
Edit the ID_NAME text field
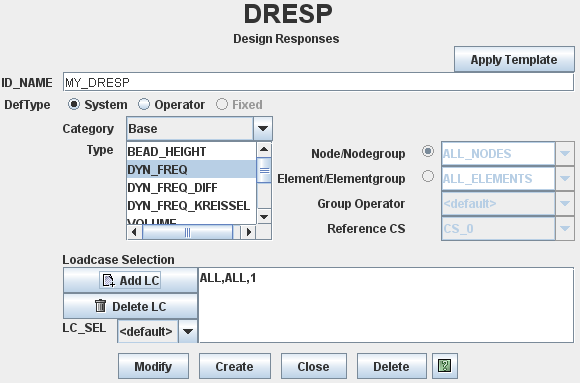[x=318, y=82]
